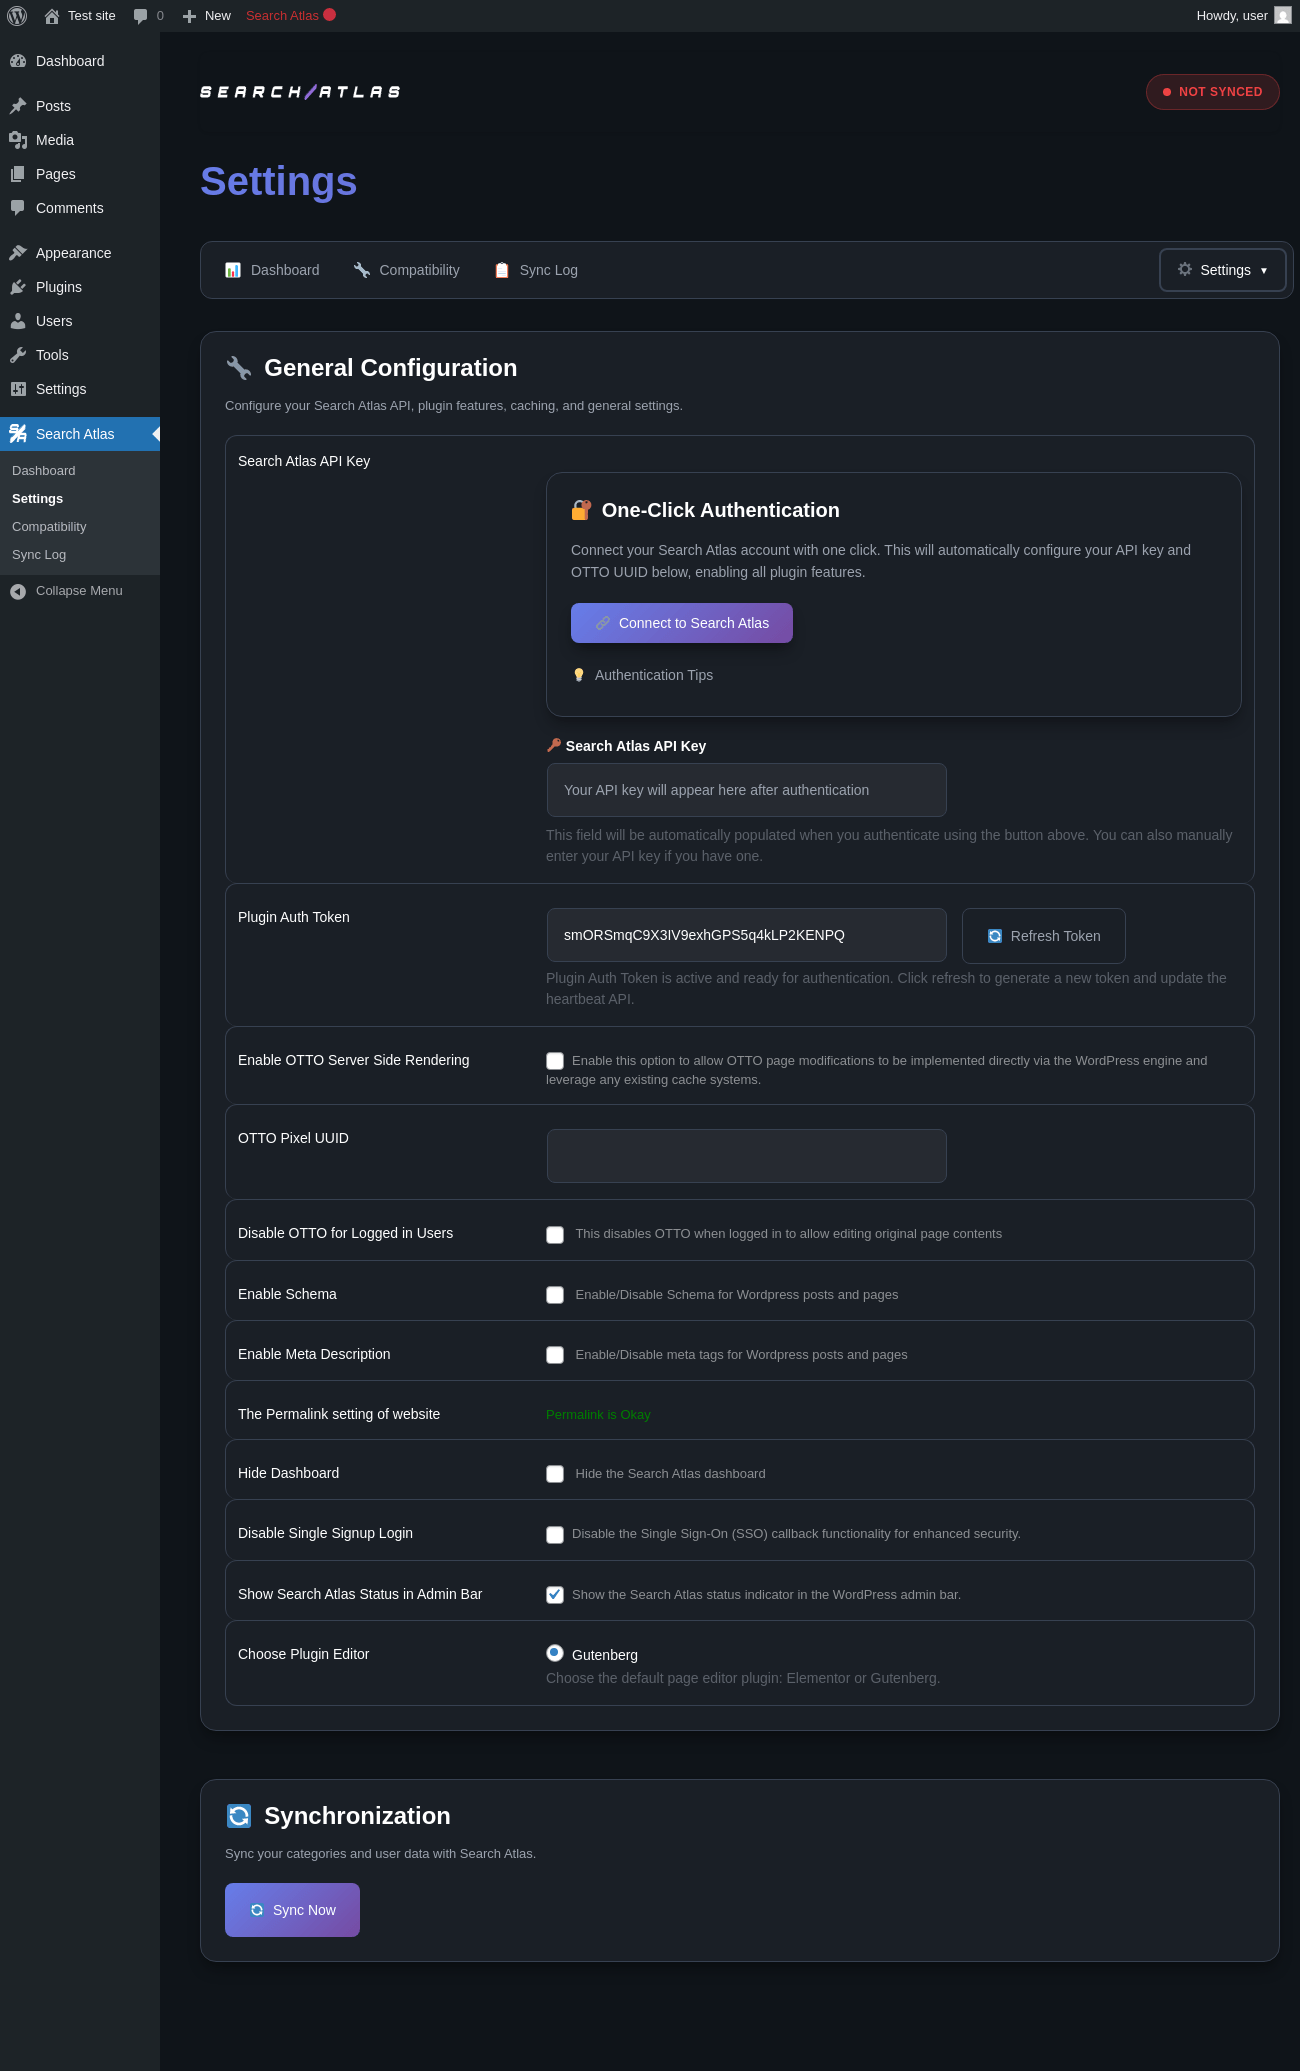Open the comments bubble icon in admin bar
Screen dimensions: 1300x2071
point(140,16)
